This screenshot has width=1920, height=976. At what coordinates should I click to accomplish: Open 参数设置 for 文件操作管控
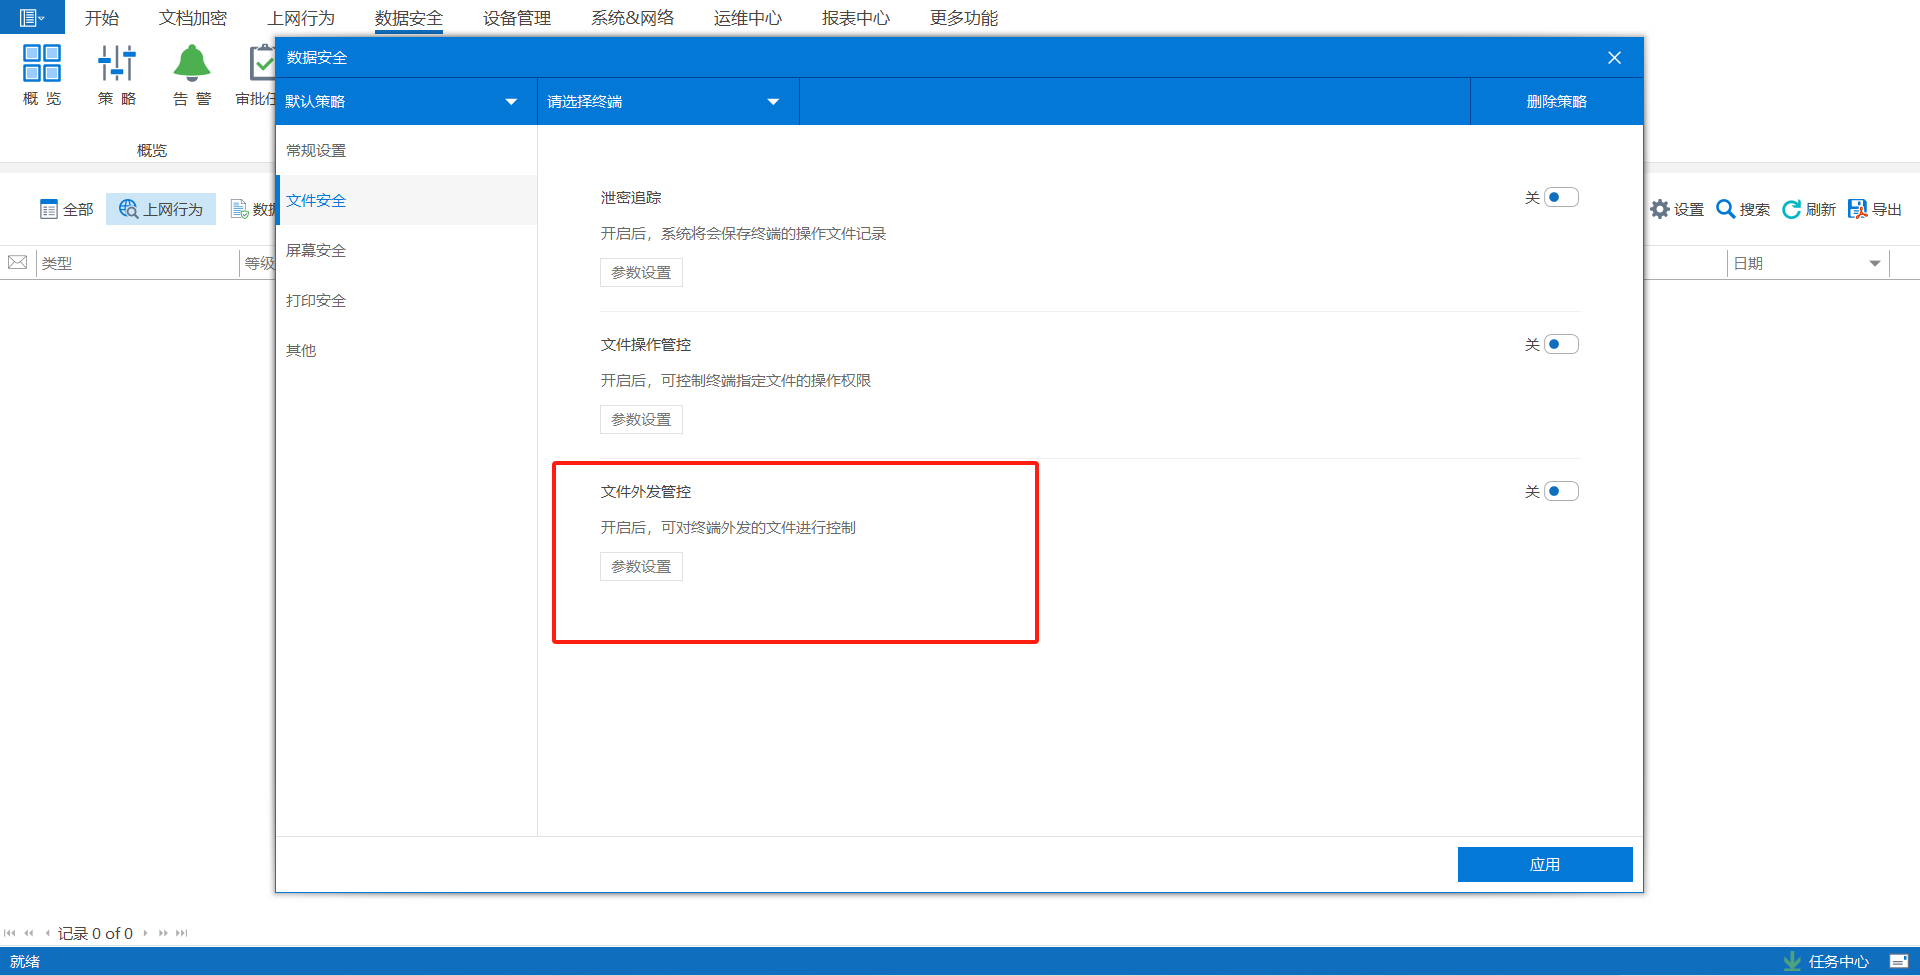(641, 420)
